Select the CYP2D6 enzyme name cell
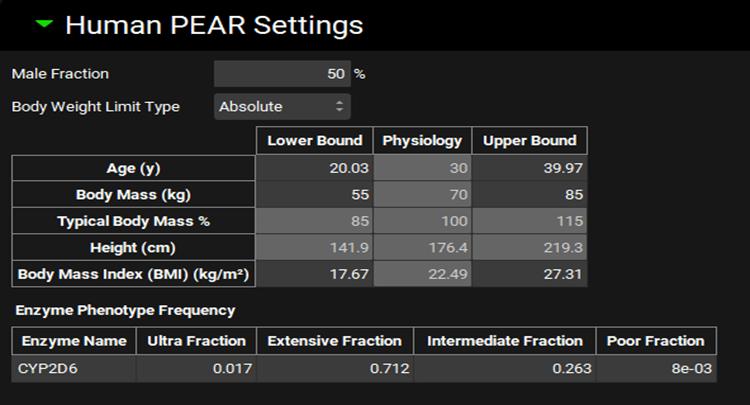 (x=74, y=368)
